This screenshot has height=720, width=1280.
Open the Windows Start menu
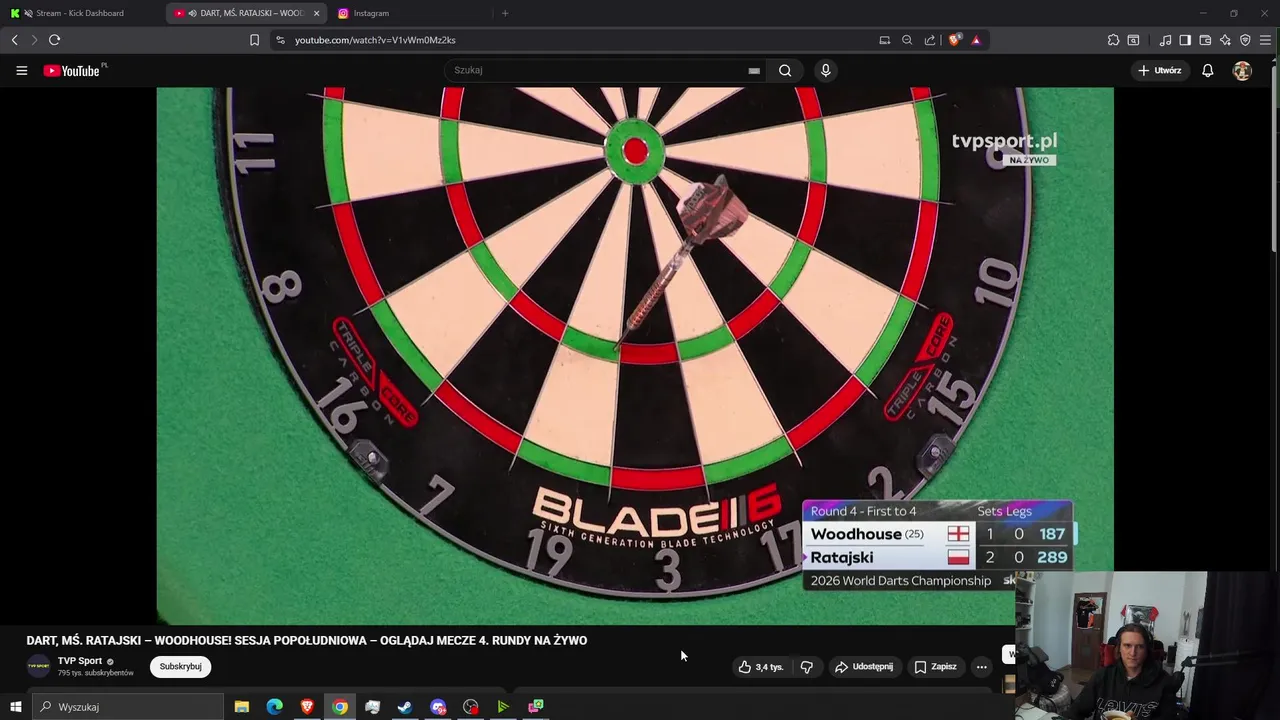pos(15,707)
